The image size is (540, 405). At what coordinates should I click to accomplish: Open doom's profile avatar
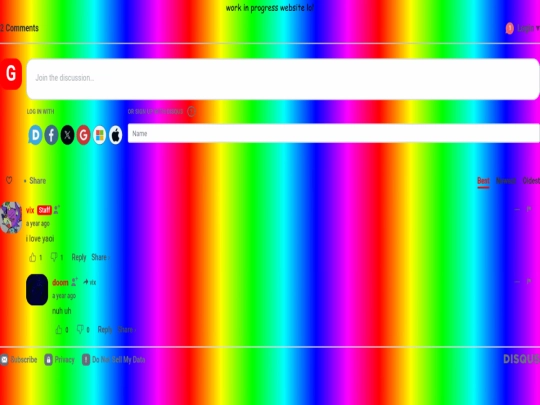pos(37,290)
